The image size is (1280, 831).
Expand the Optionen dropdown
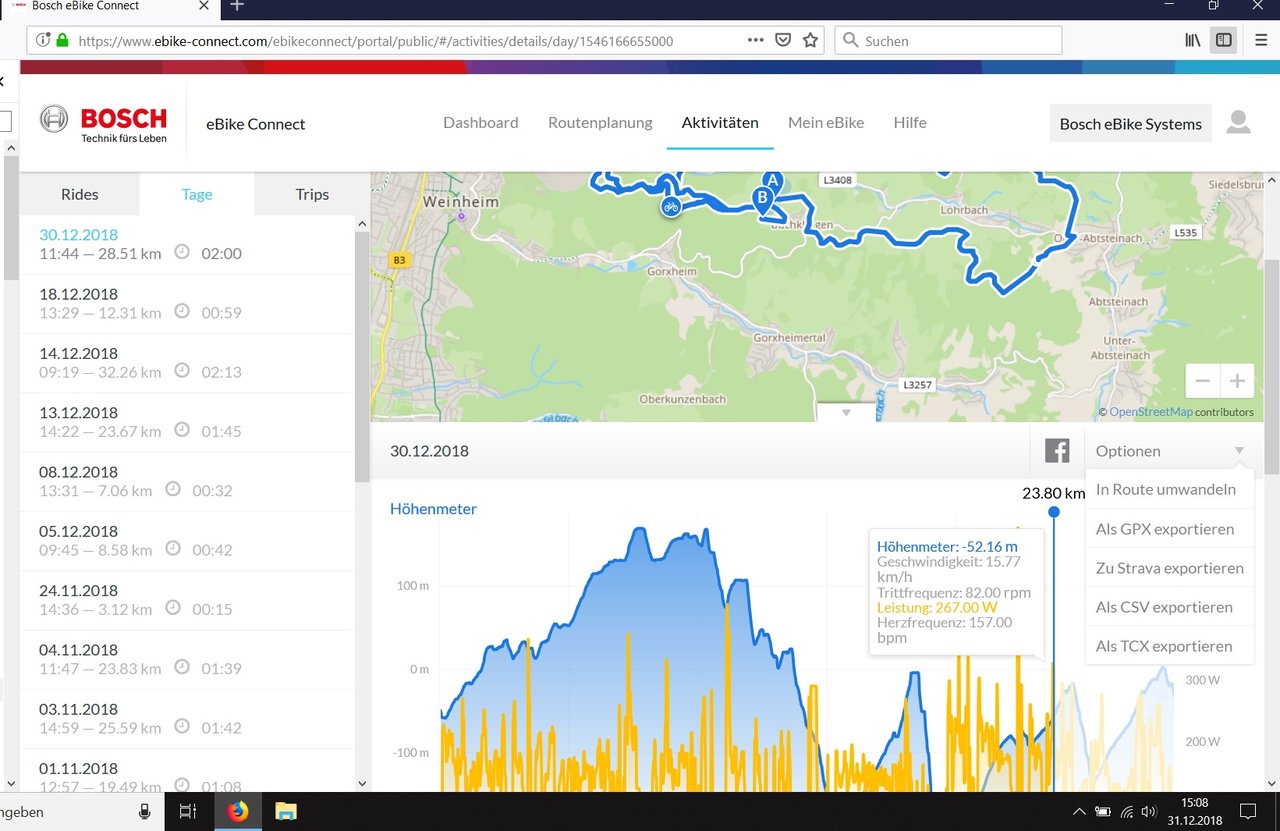(1170, 451)
